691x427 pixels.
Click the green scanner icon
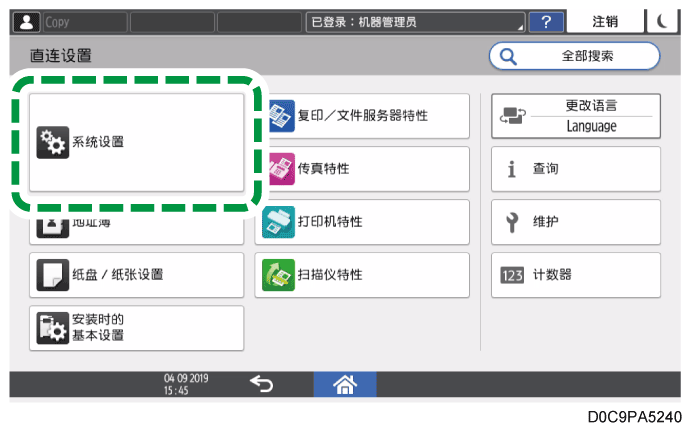[x=278, y=275]
